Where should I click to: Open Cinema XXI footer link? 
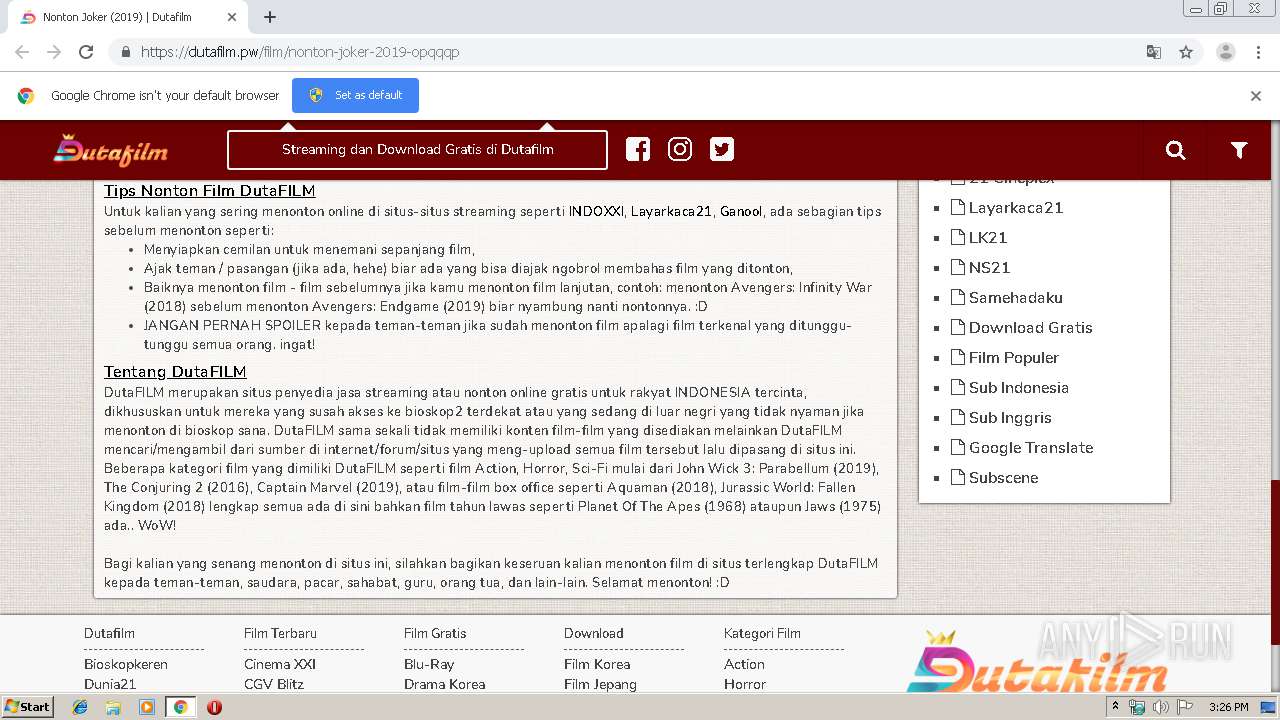click(280, 664)
